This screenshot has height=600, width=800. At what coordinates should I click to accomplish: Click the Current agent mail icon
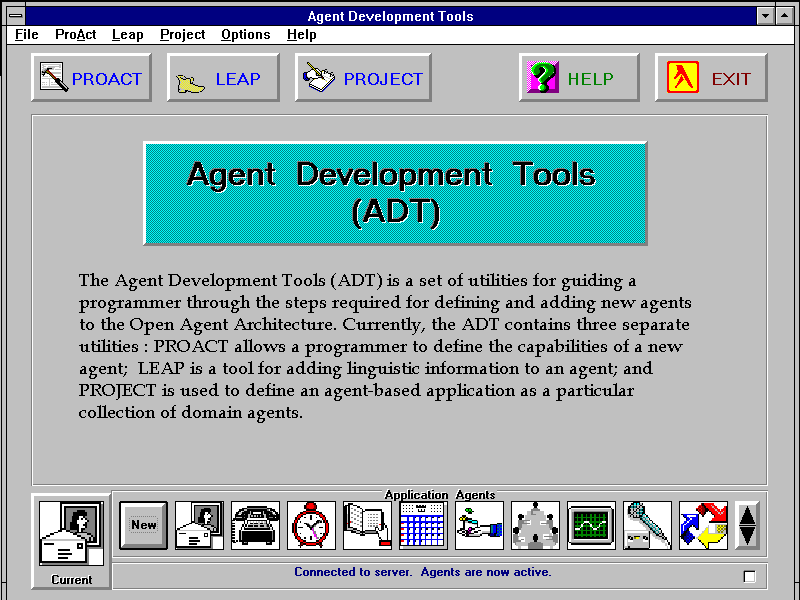[71, 533]
